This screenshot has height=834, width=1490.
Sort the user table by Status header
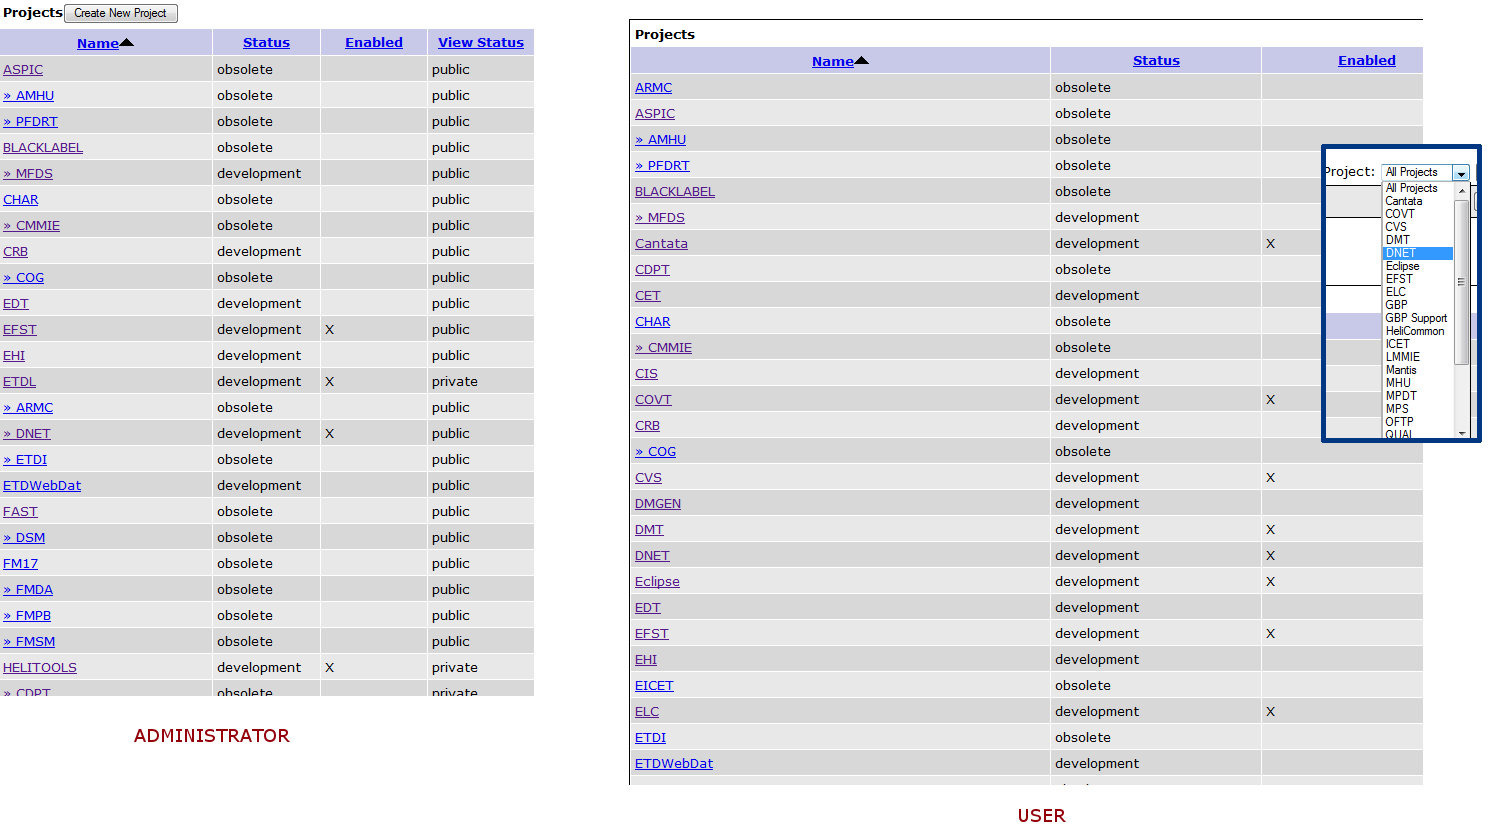pos(1156,61)
